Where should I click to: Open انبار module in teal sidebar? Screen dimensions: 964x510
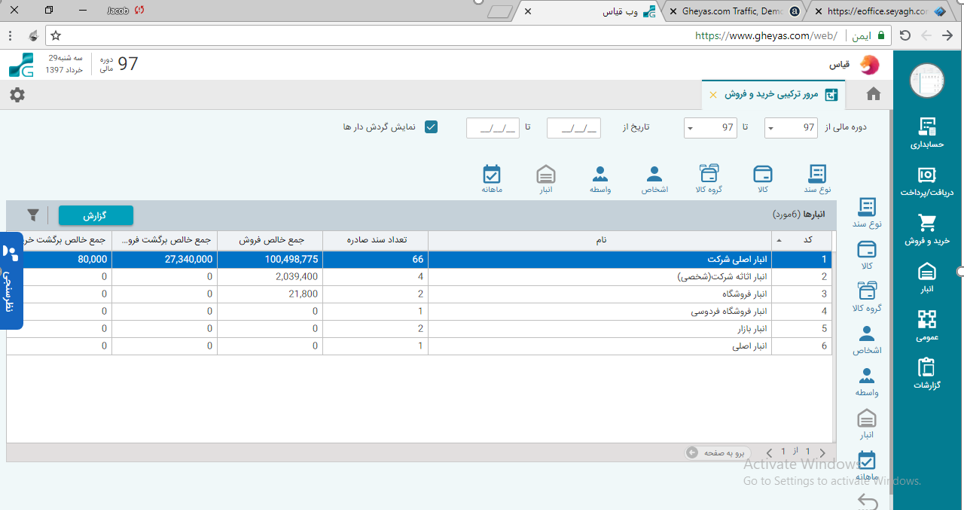(926, 278)
